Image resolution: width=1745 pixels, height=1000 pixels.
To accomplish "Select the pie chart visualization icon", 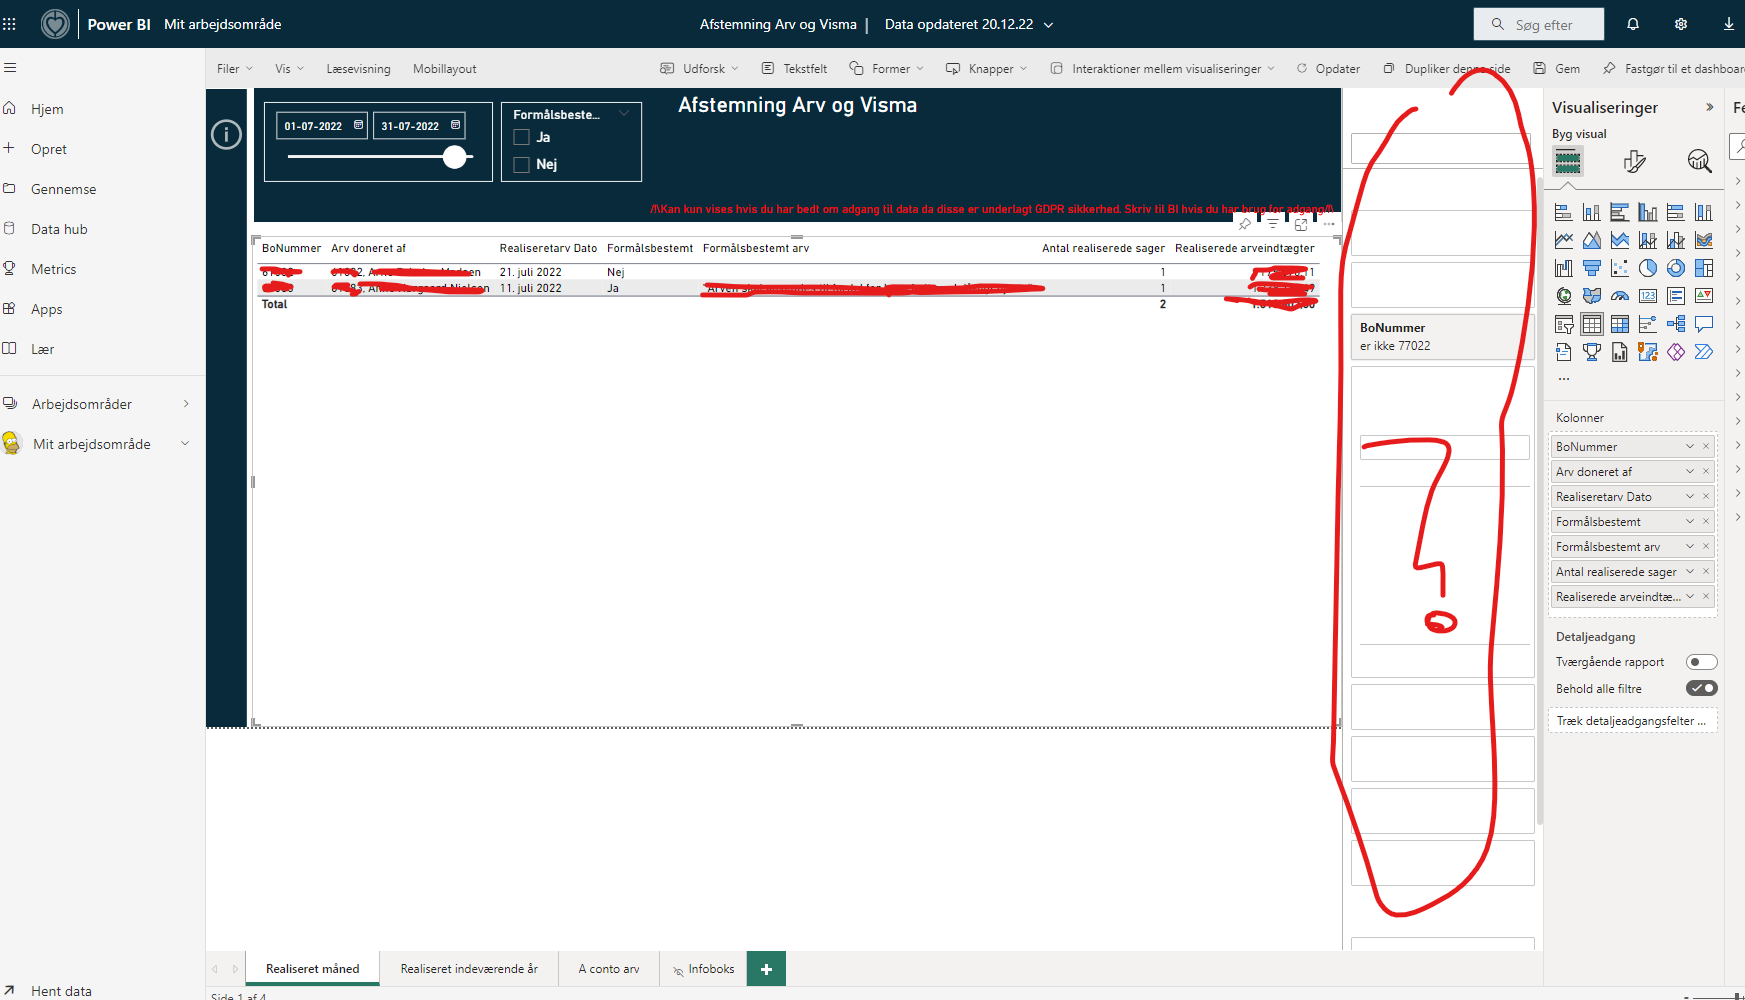I will pos(1648,268).
